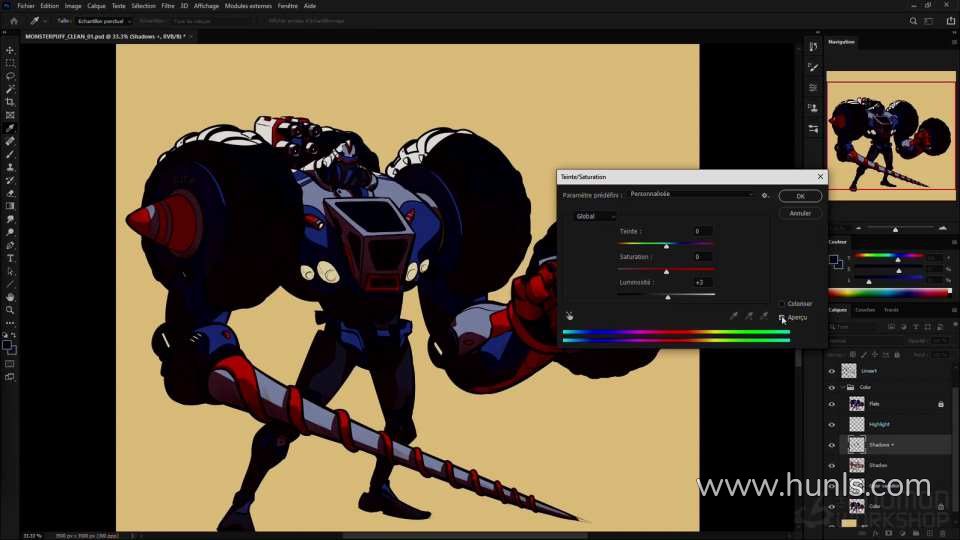
Task: Hide the Highlight layer
Action: (832, 424)
